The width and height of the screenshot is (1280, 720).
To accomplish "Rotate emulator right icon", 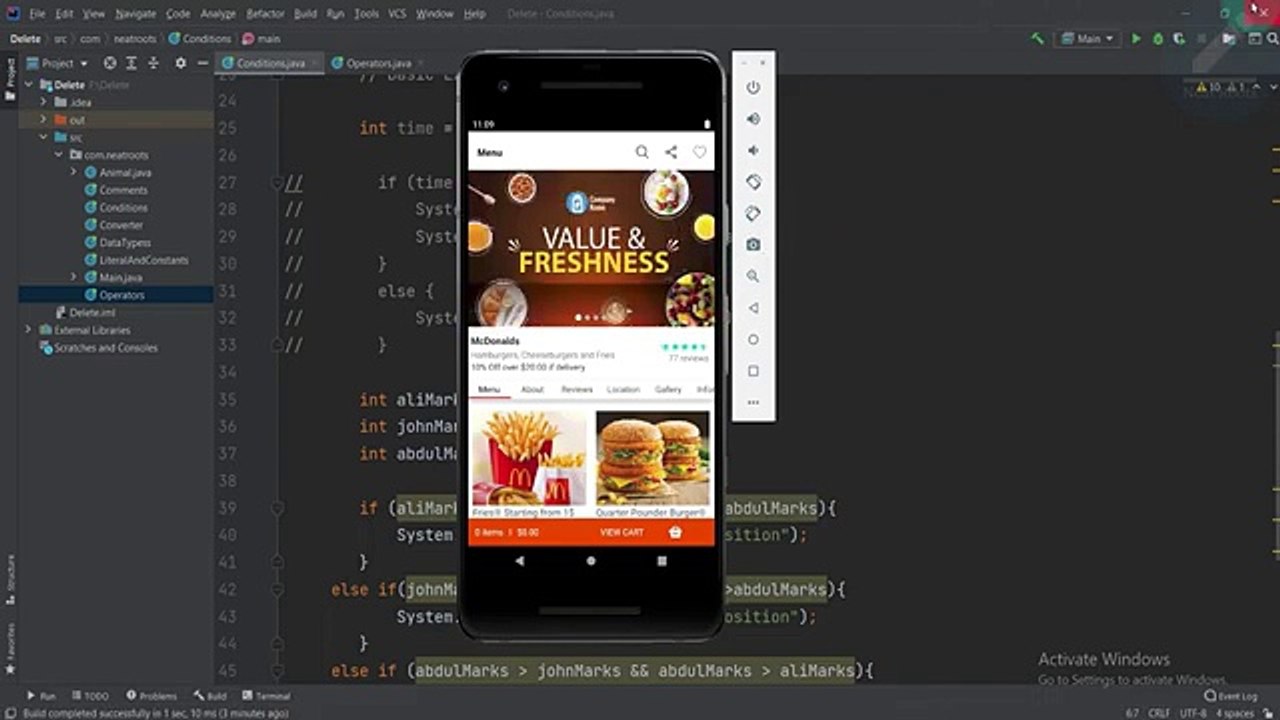I will click(753, 213).
